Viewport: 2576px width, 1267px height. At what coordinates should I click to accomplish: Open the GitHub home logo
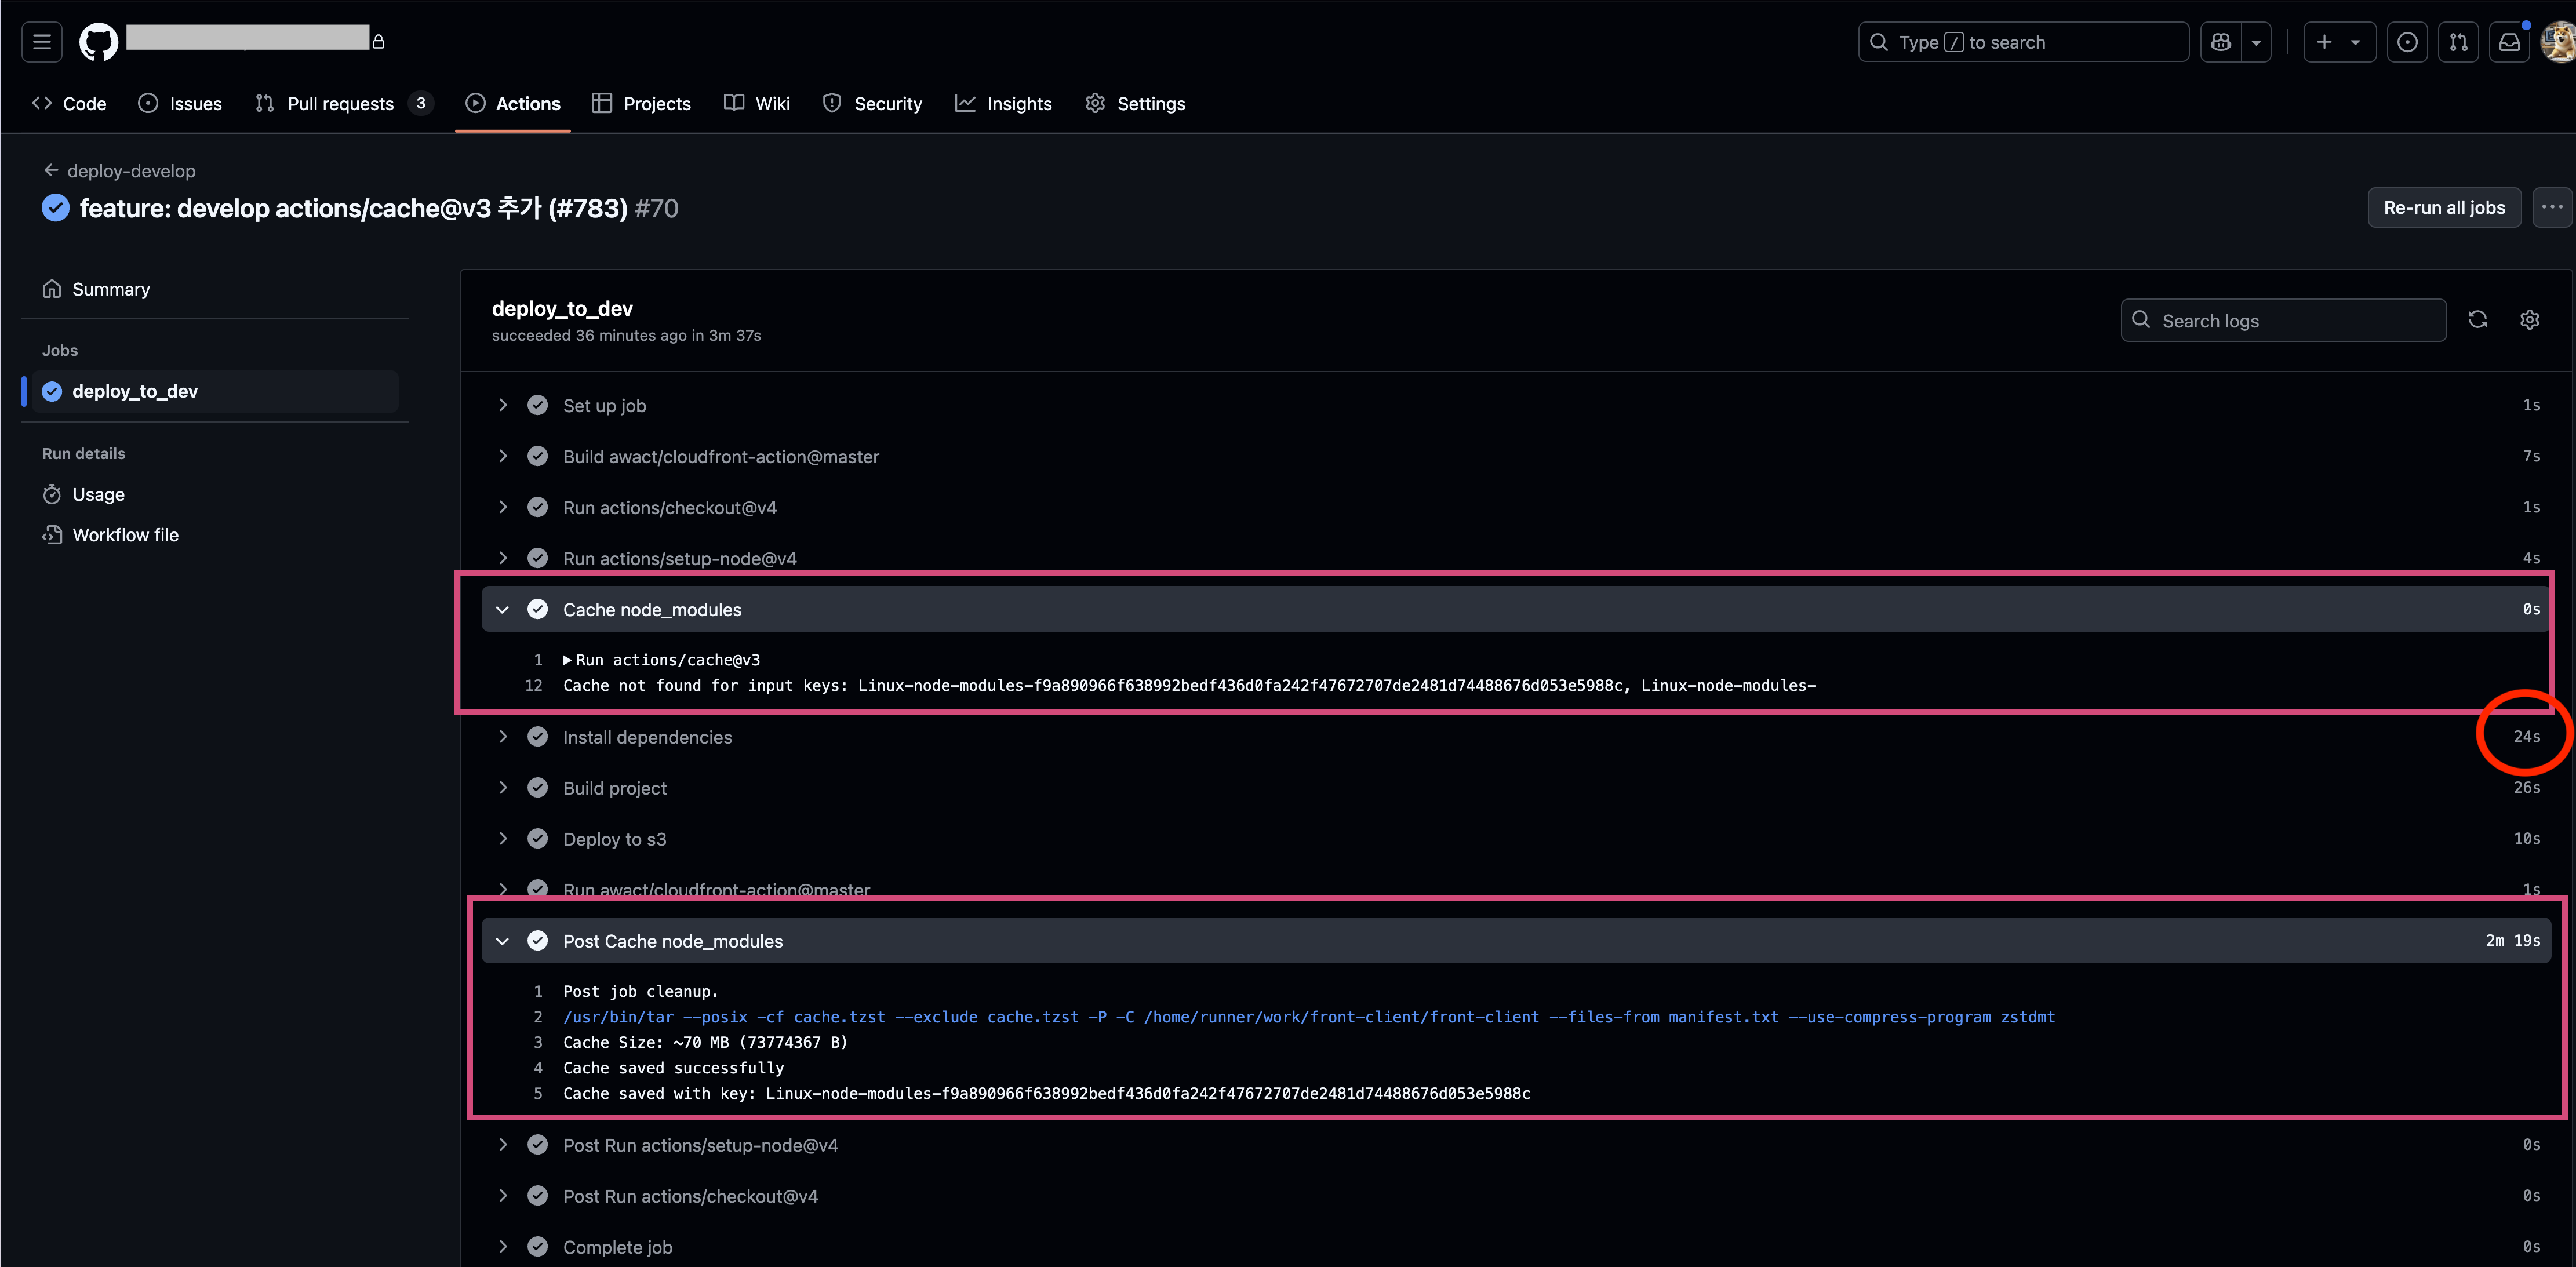[97, 41]
